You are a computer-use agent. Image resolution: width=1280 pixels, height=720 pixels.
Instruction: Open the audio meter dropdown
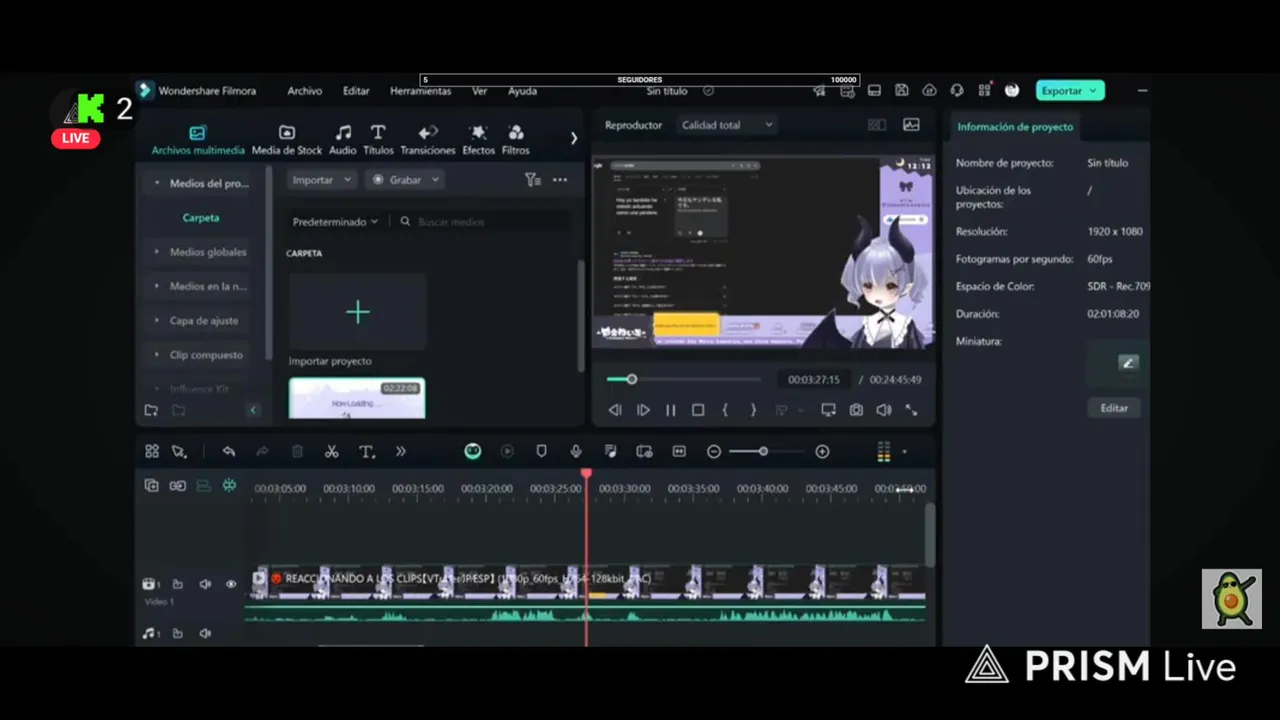pyautogui.click(x=904, y=452)
